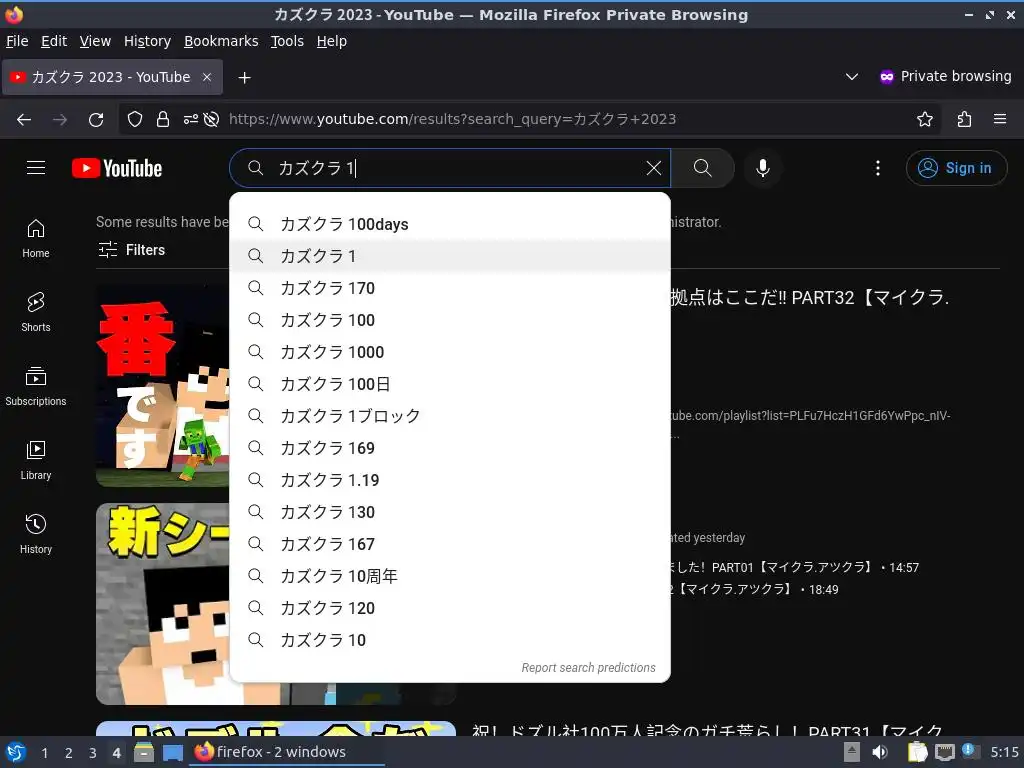Screen dimensions: 1024x768
Task: Choose suggestion カズクラ 120
Action: point(450,608)
